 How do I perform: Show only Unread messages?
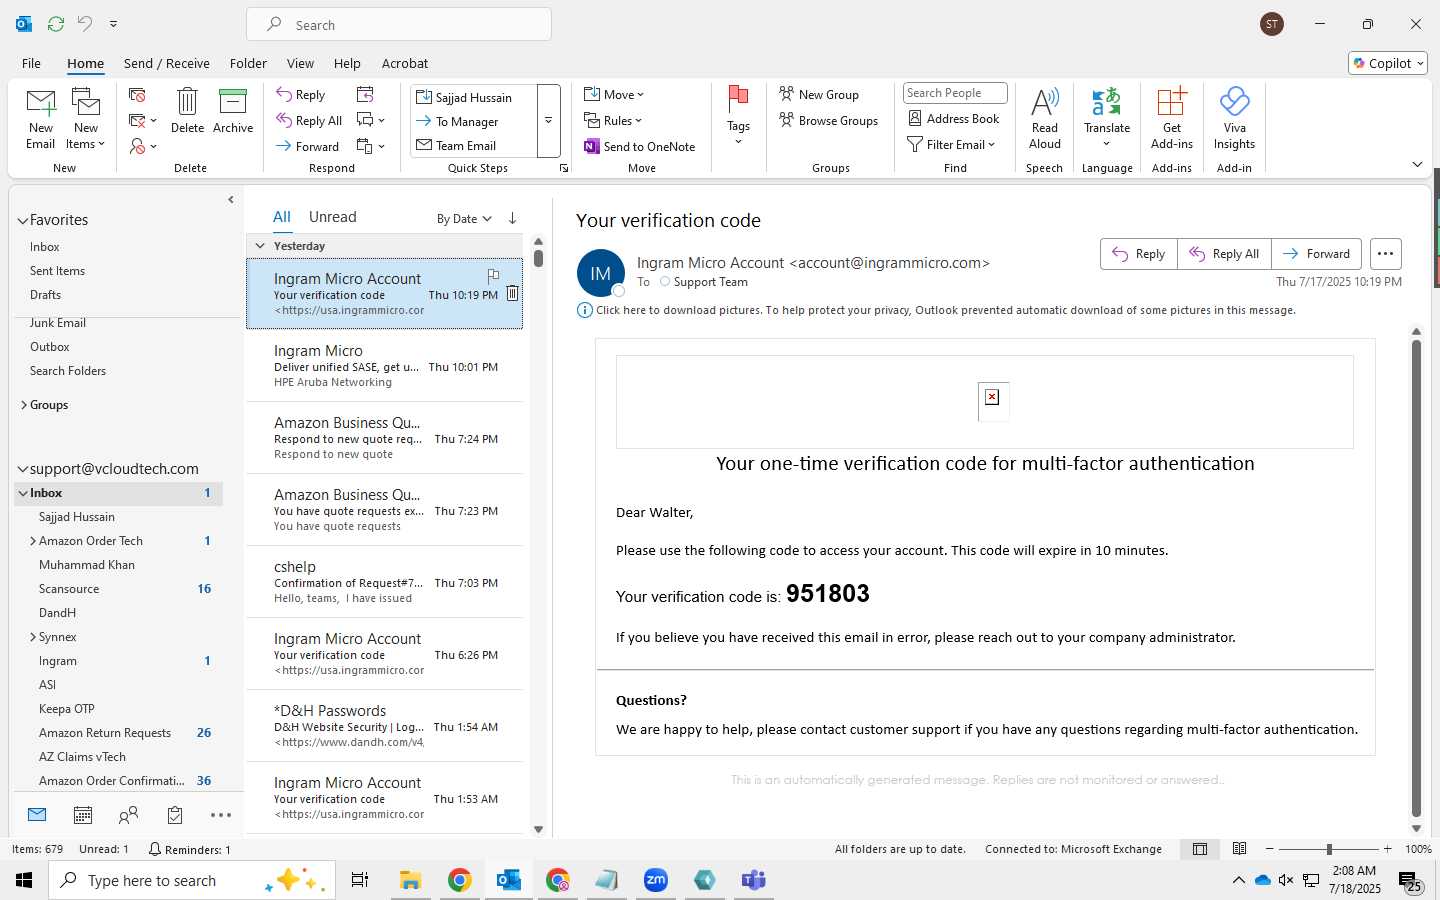(x=332, y=217)
